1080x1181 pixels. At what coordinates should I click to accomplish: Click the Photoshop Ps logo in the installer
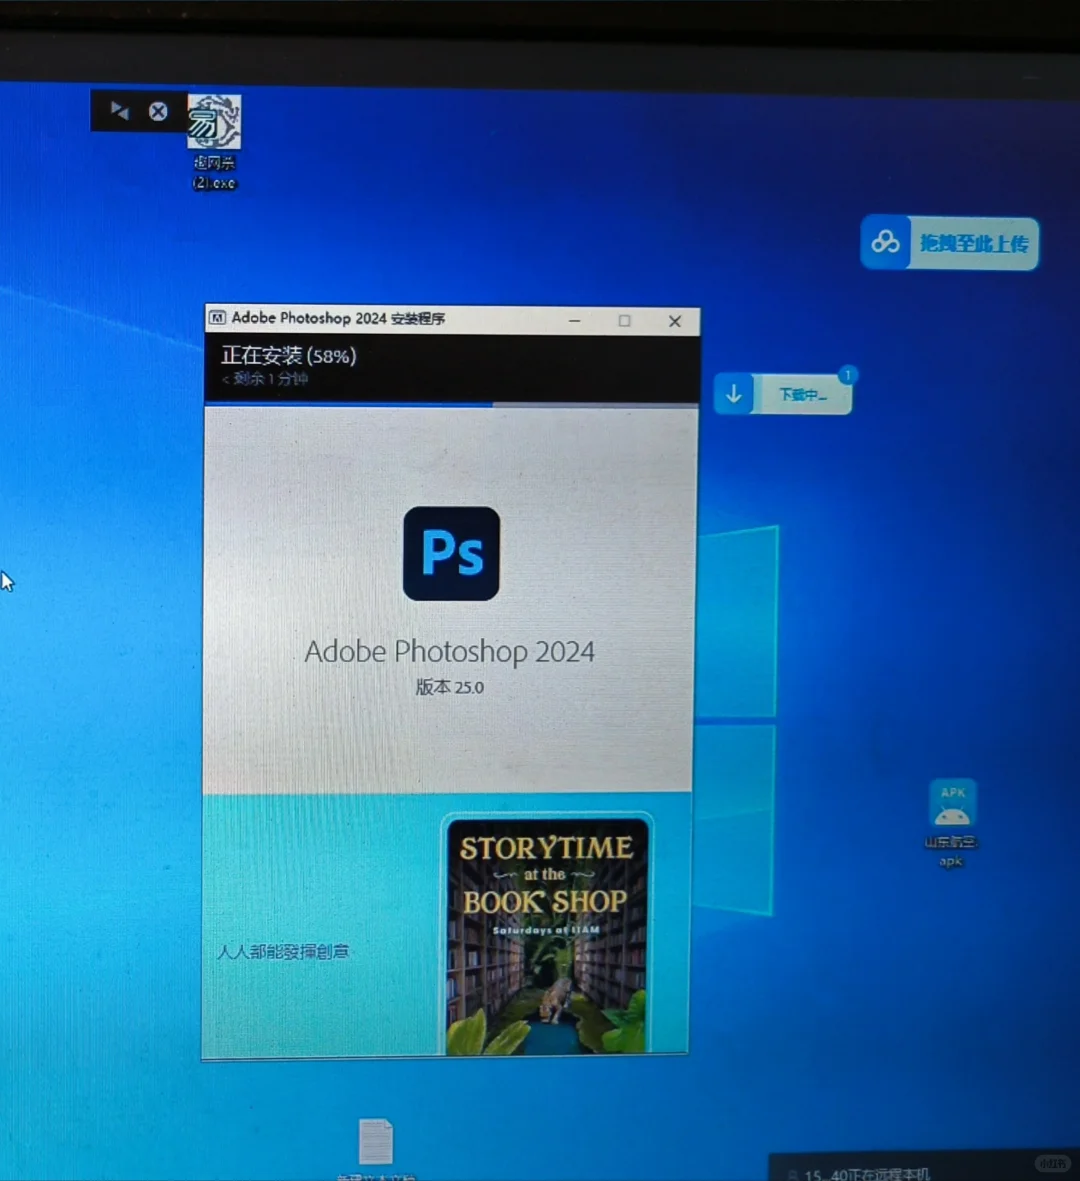click(x=451, y=554)
